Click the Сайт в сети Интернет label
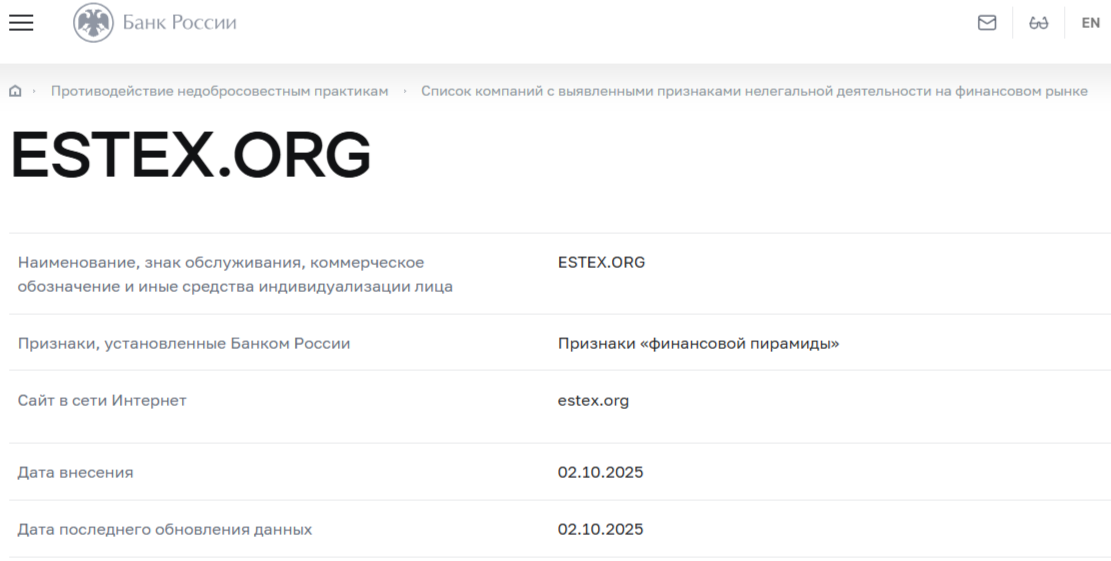The width and height of the screenshot is (1111, 561). click(102, 400)
